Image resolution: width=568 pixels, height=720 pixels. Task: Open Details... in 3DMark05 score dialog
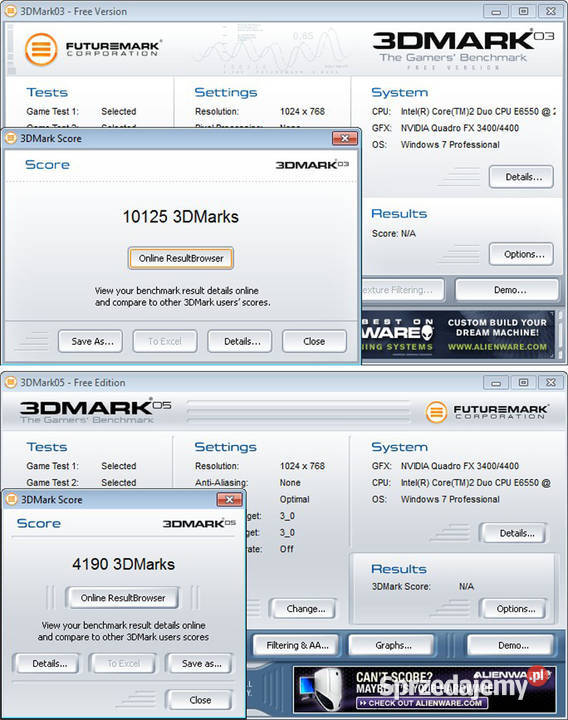(48, 664)
